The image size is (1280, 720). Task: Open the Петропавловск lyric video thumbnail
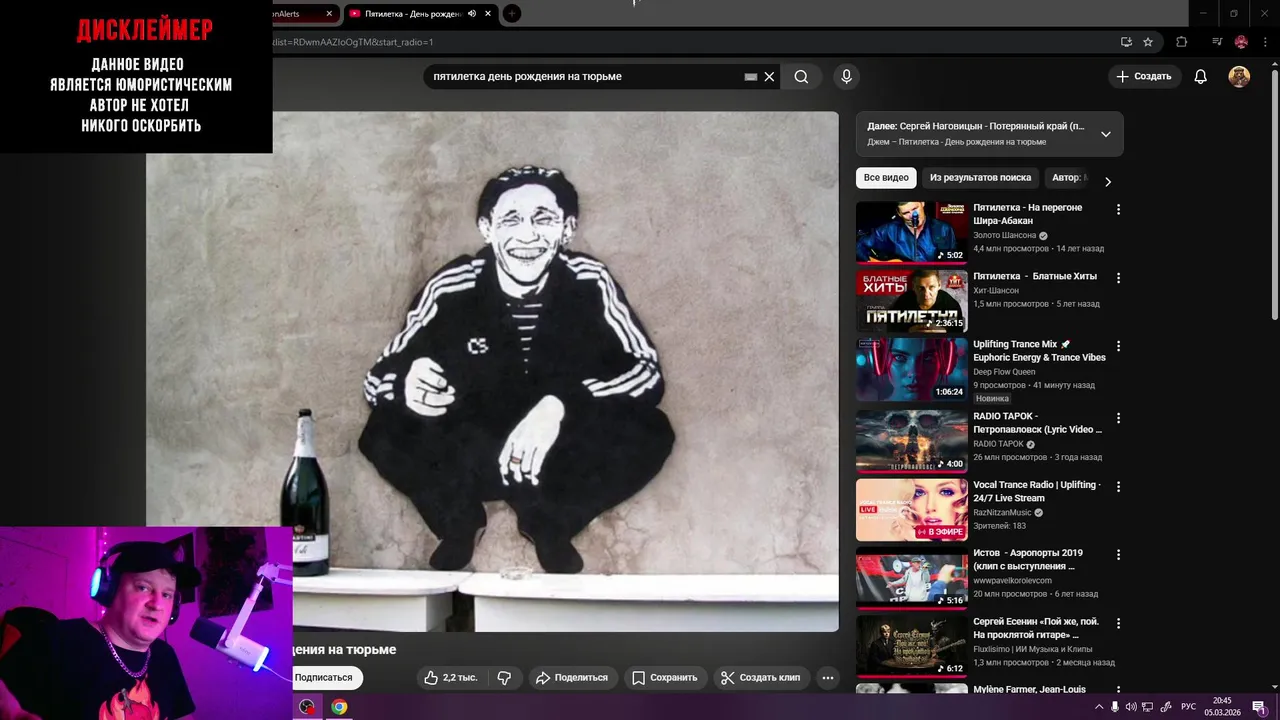point(911,441)
